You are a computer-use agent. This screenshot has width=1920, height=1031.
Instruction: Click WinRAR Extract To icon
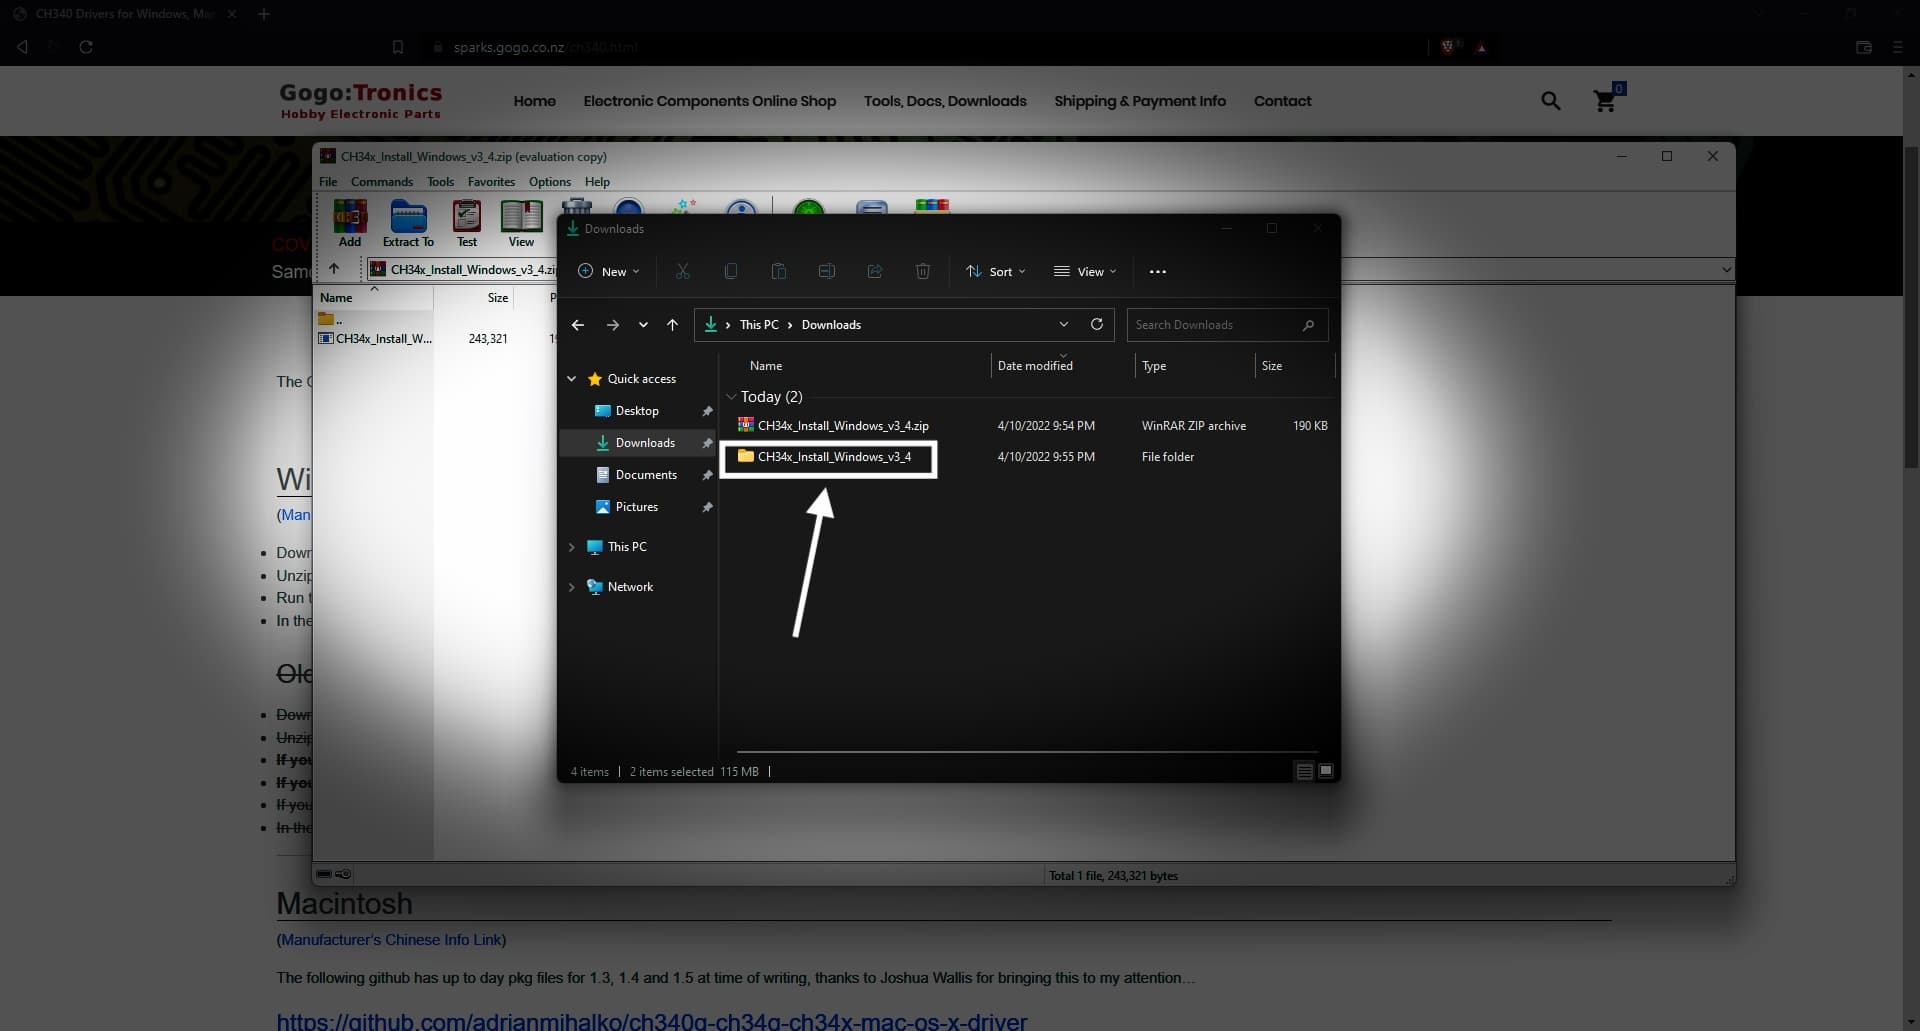408,223
